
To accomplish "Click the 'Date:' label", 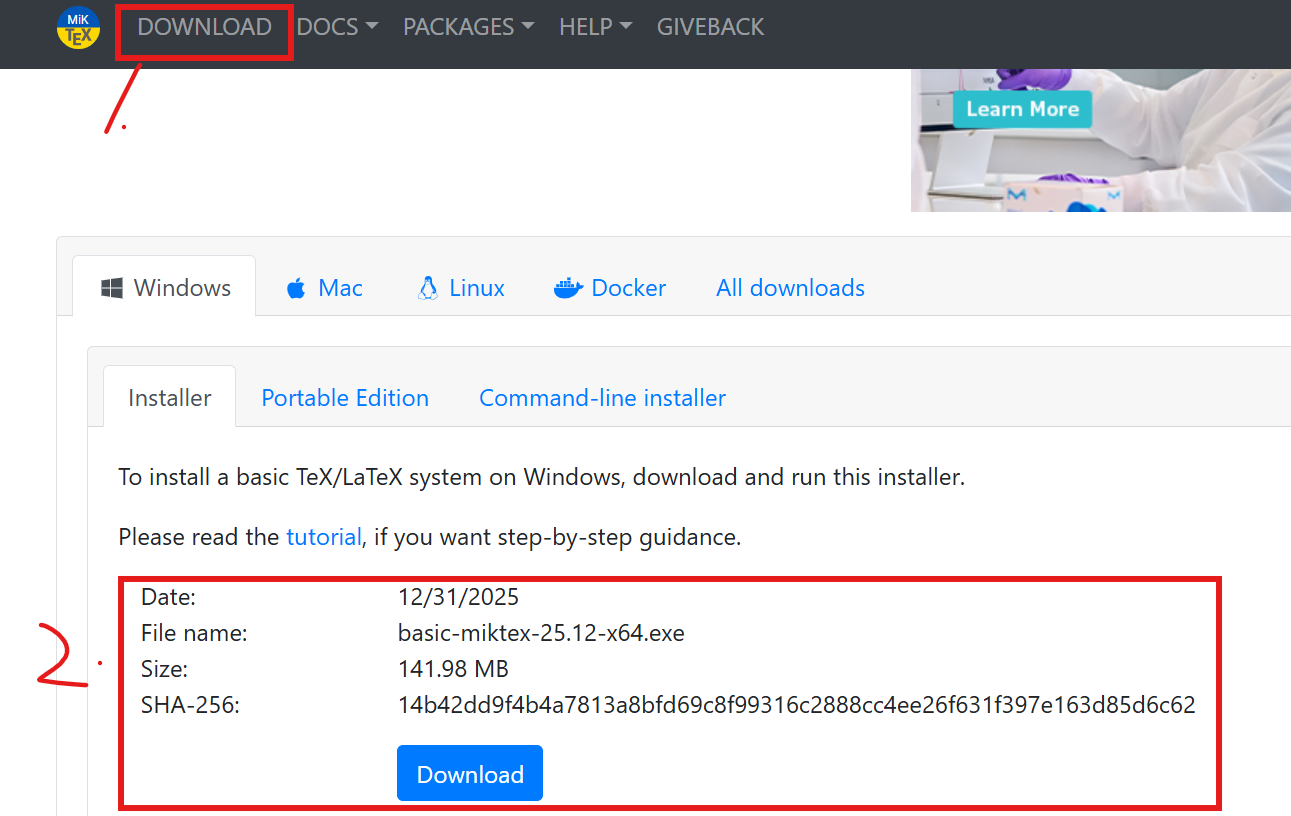I will [168, 597].
